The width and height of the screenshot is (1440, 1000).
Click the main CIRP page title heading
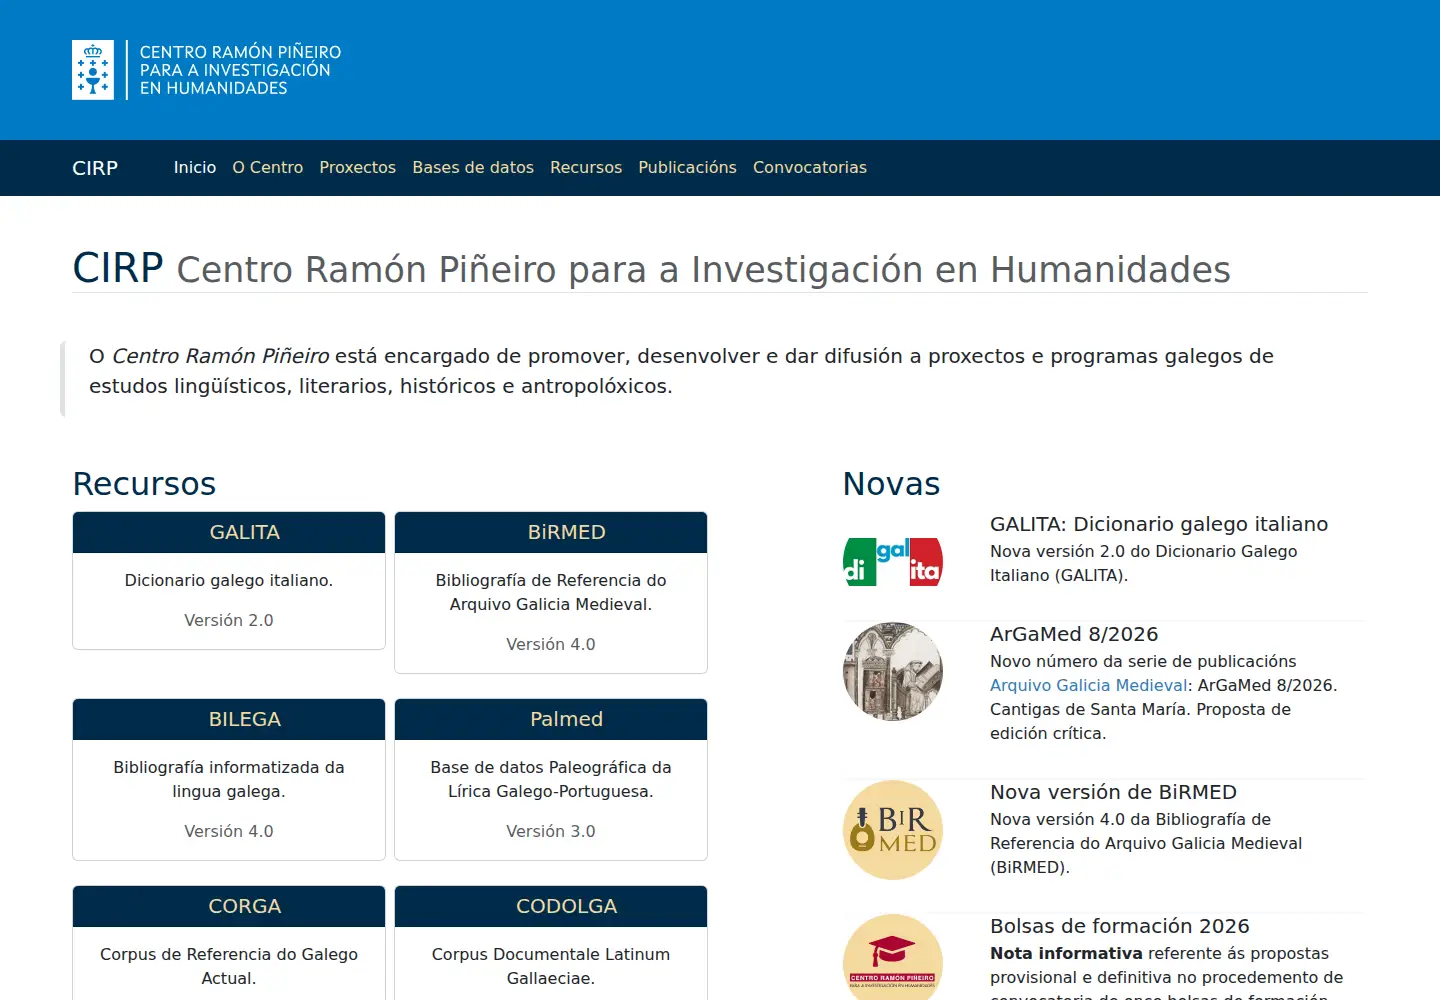(x=651, y=268)
